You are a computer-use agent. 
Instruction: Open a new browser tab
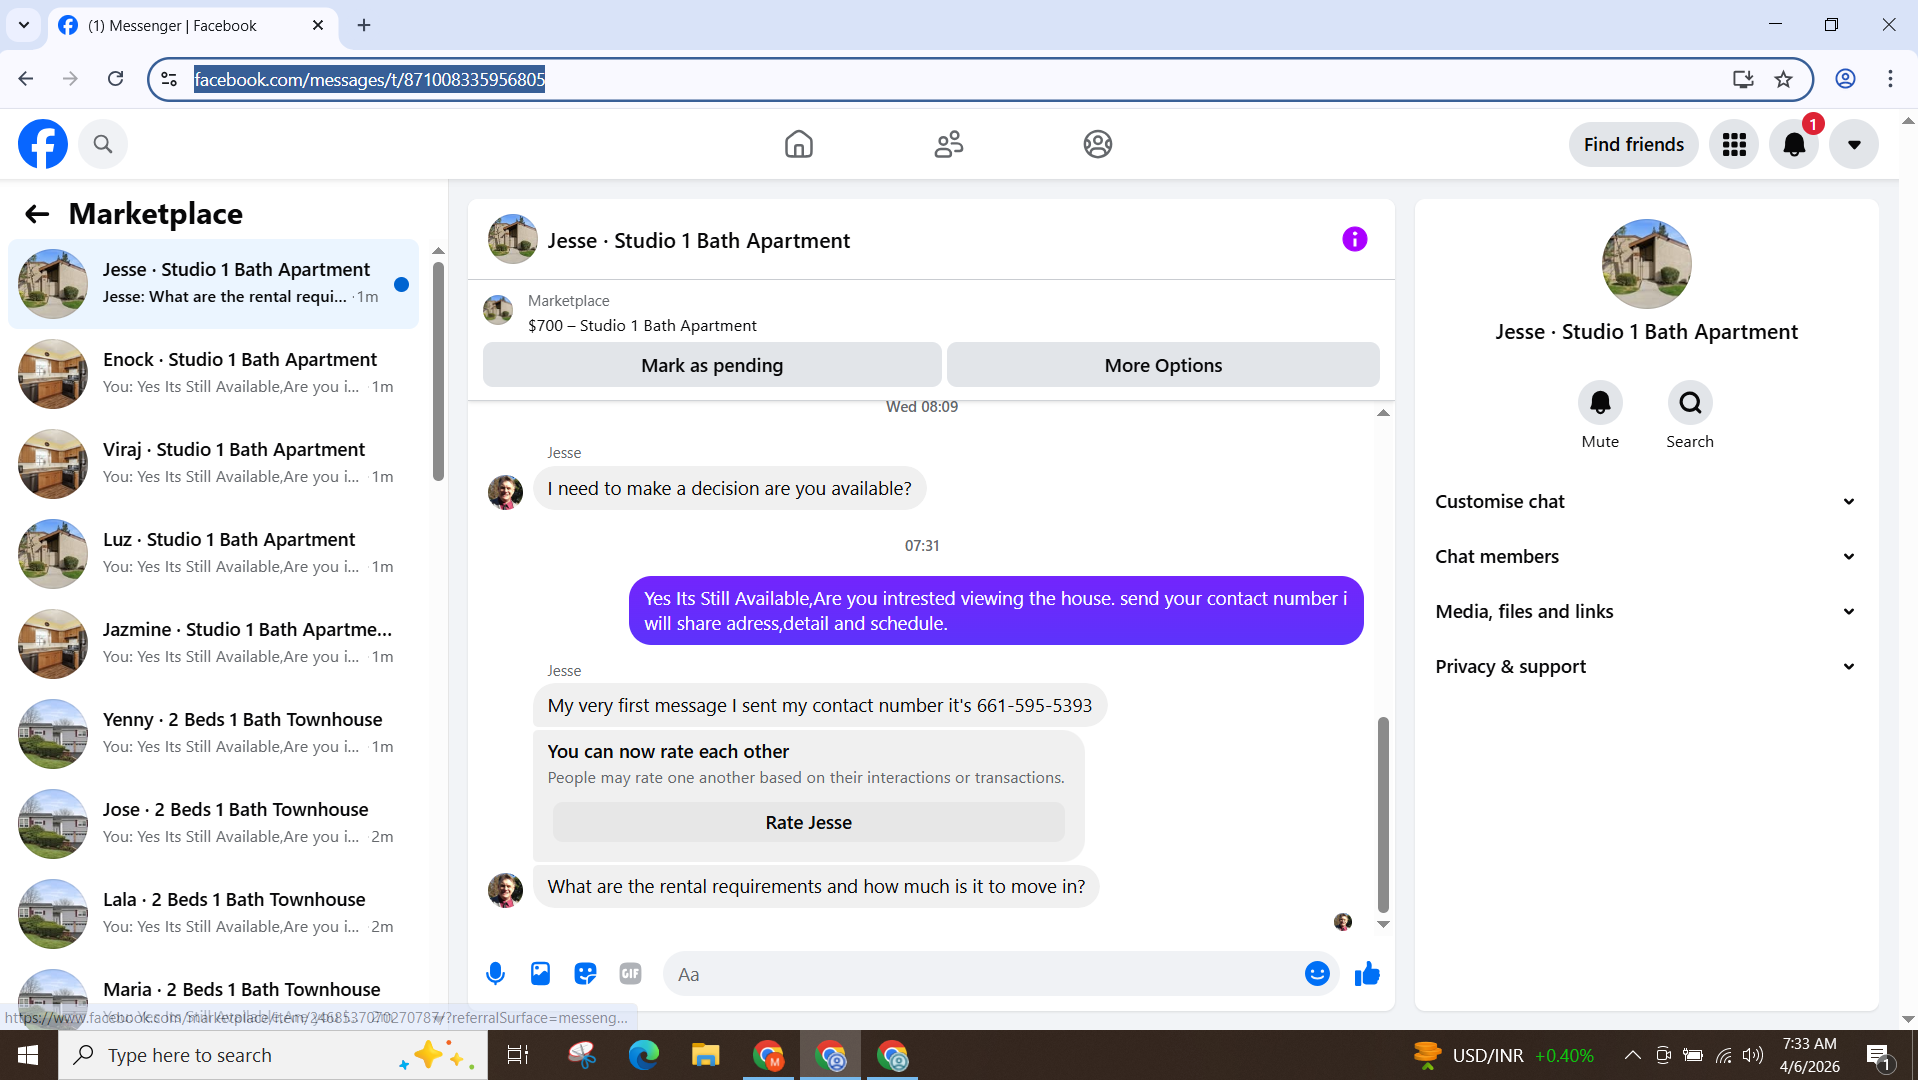364,26
